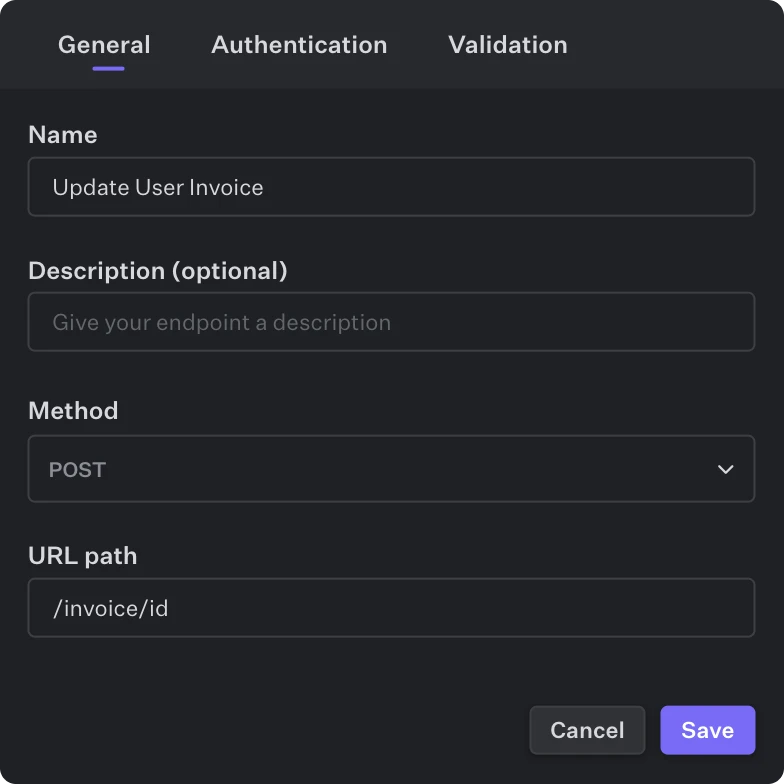Open the Validation tab
The image size is (784, 784).
(x=507, y=45)
